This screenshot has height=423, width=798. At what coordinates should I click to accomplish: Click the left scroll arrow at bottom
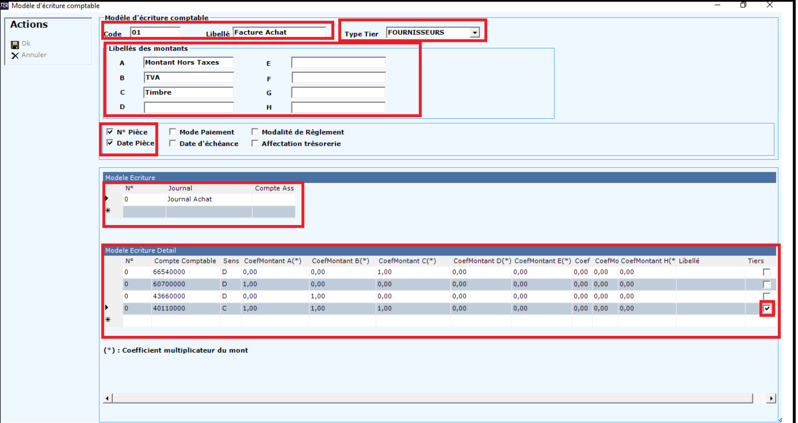pos(107,398)
